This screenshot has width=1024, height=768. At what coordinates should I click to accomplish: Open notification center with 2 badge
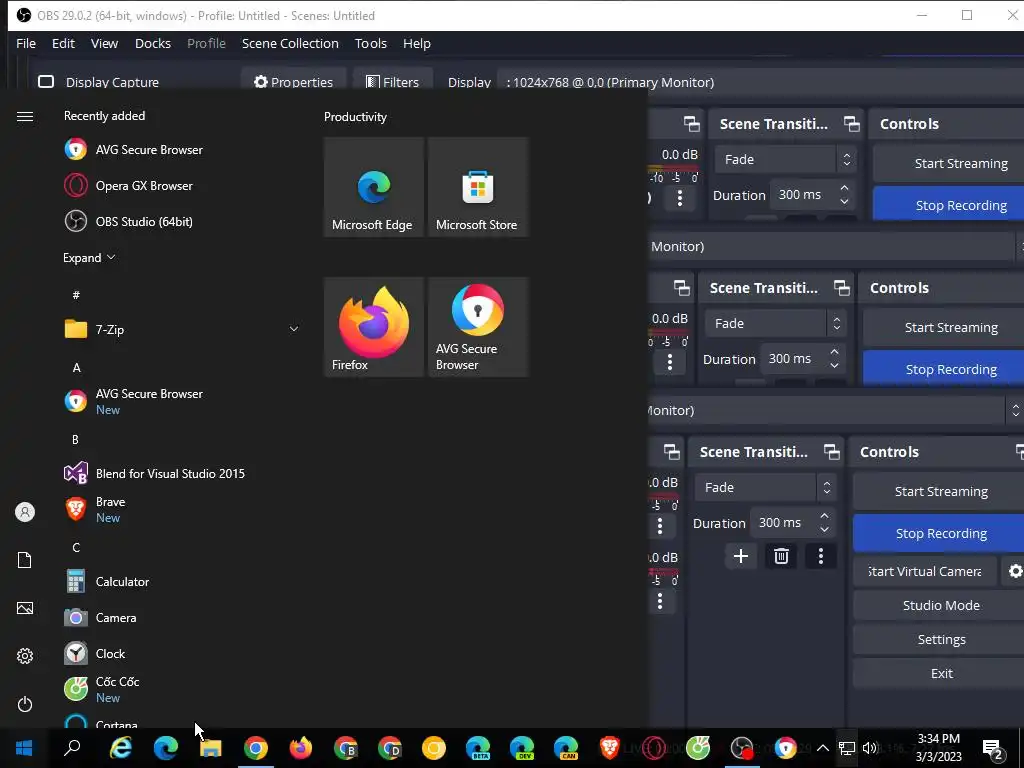(x=993, y=748)
